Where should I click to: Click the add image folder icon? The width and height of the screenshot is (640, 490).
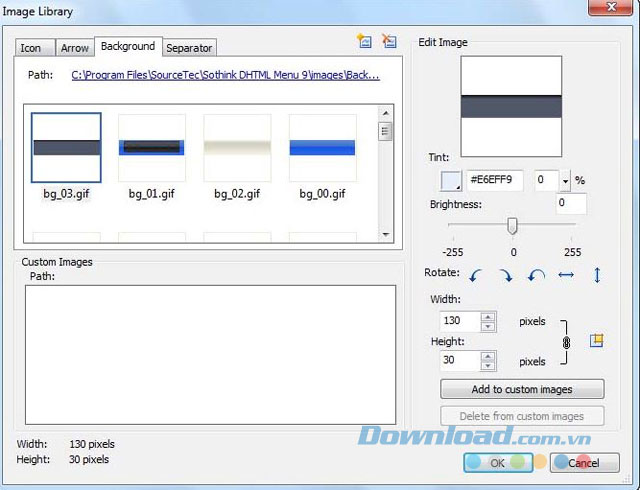tap(365, 42)
